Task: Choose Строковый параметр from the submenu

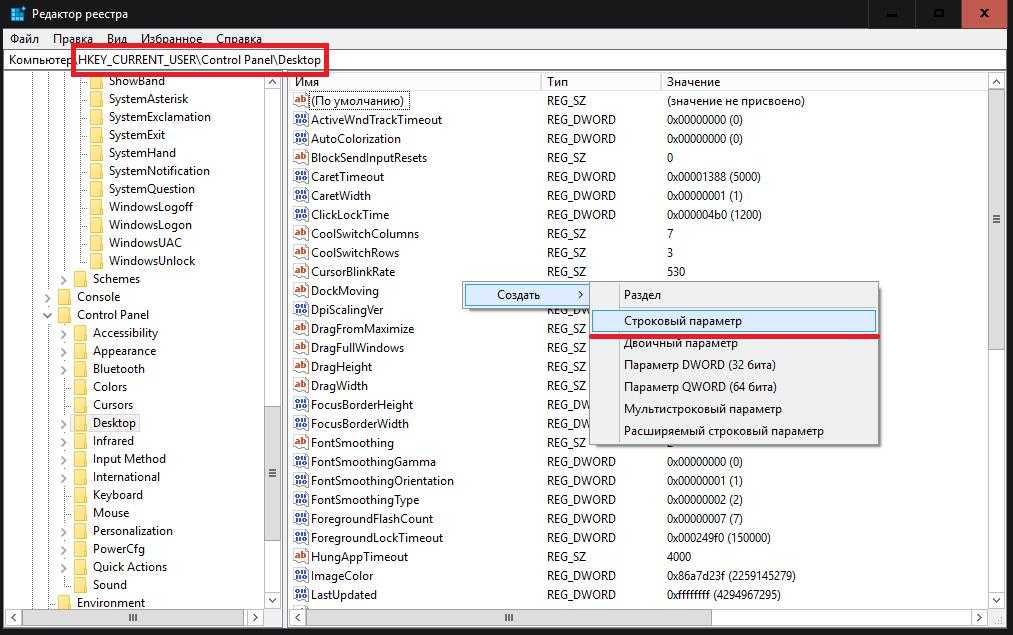Action: click(x=733, y=321)
